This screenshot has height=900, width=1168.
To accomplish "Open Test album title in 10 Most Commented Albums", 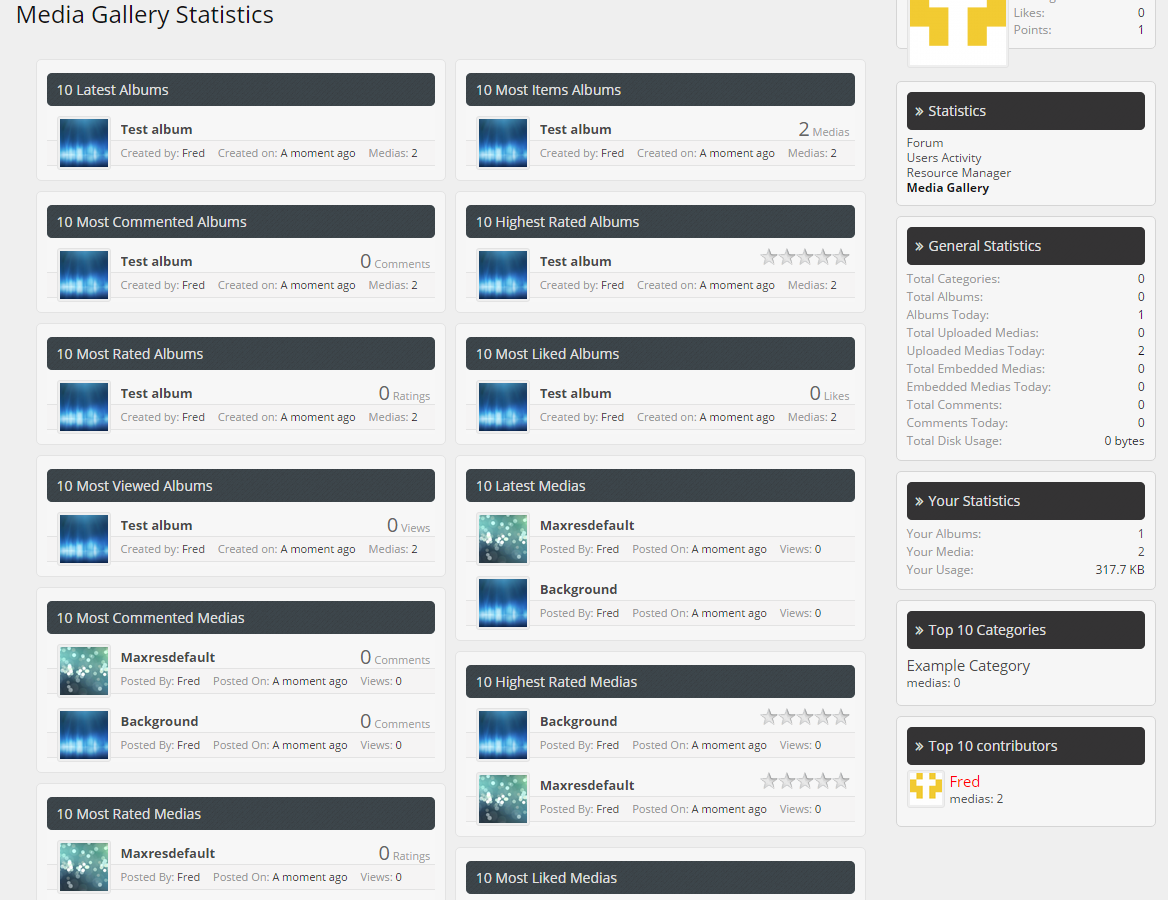I will [x=156, y=262].
